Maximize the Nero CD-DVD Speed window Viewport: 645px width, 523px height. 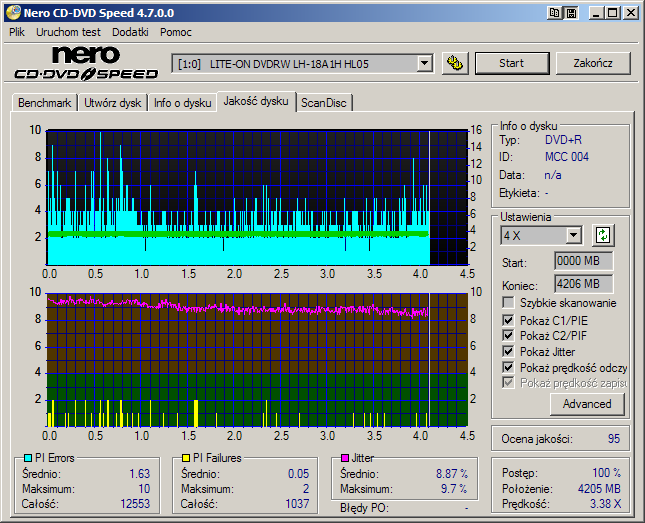tap(613, 13)
